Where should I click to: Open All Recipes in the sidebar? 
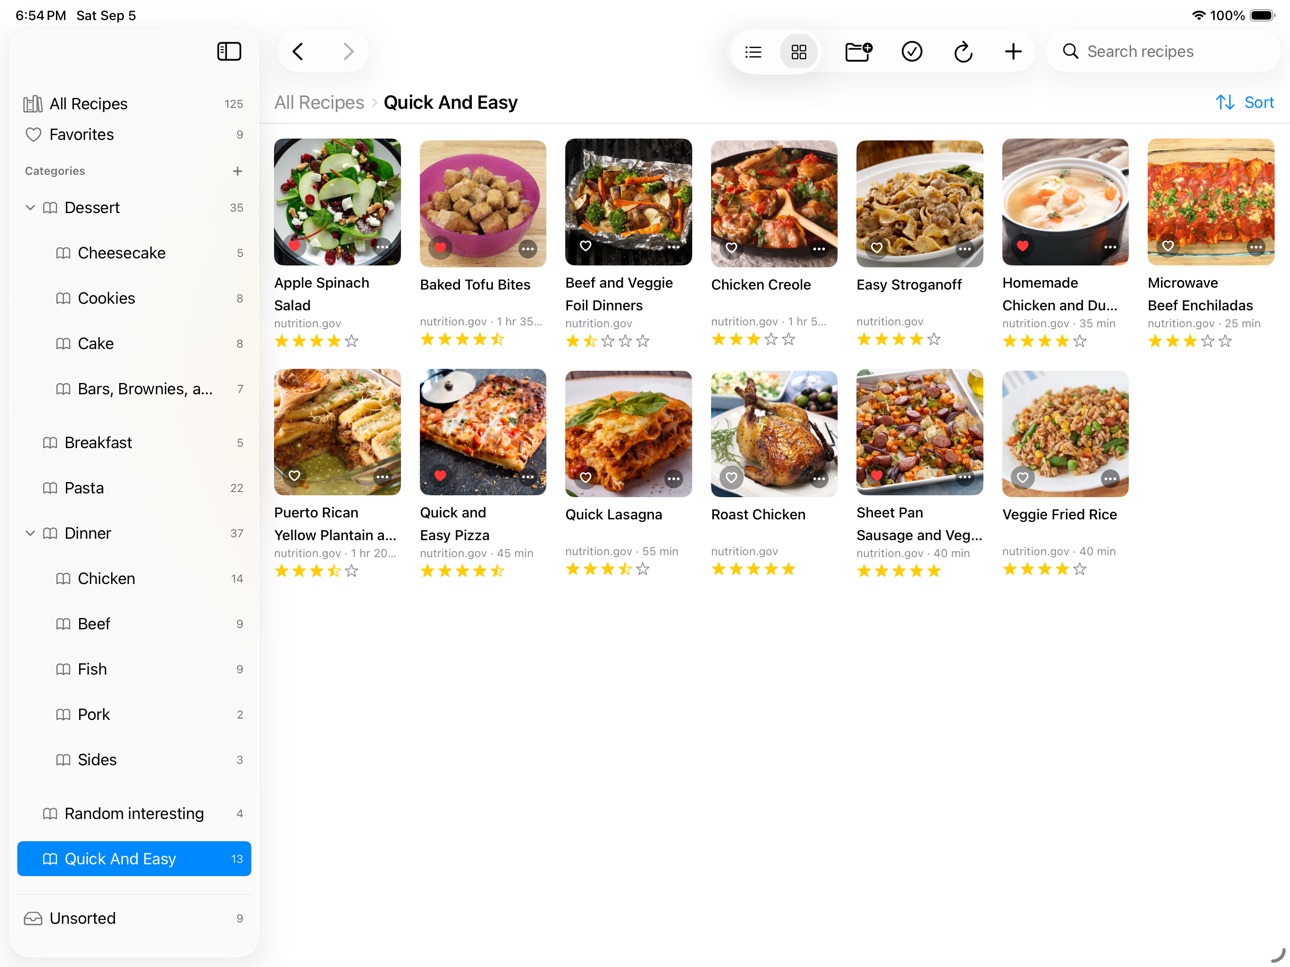click(134, 104)
